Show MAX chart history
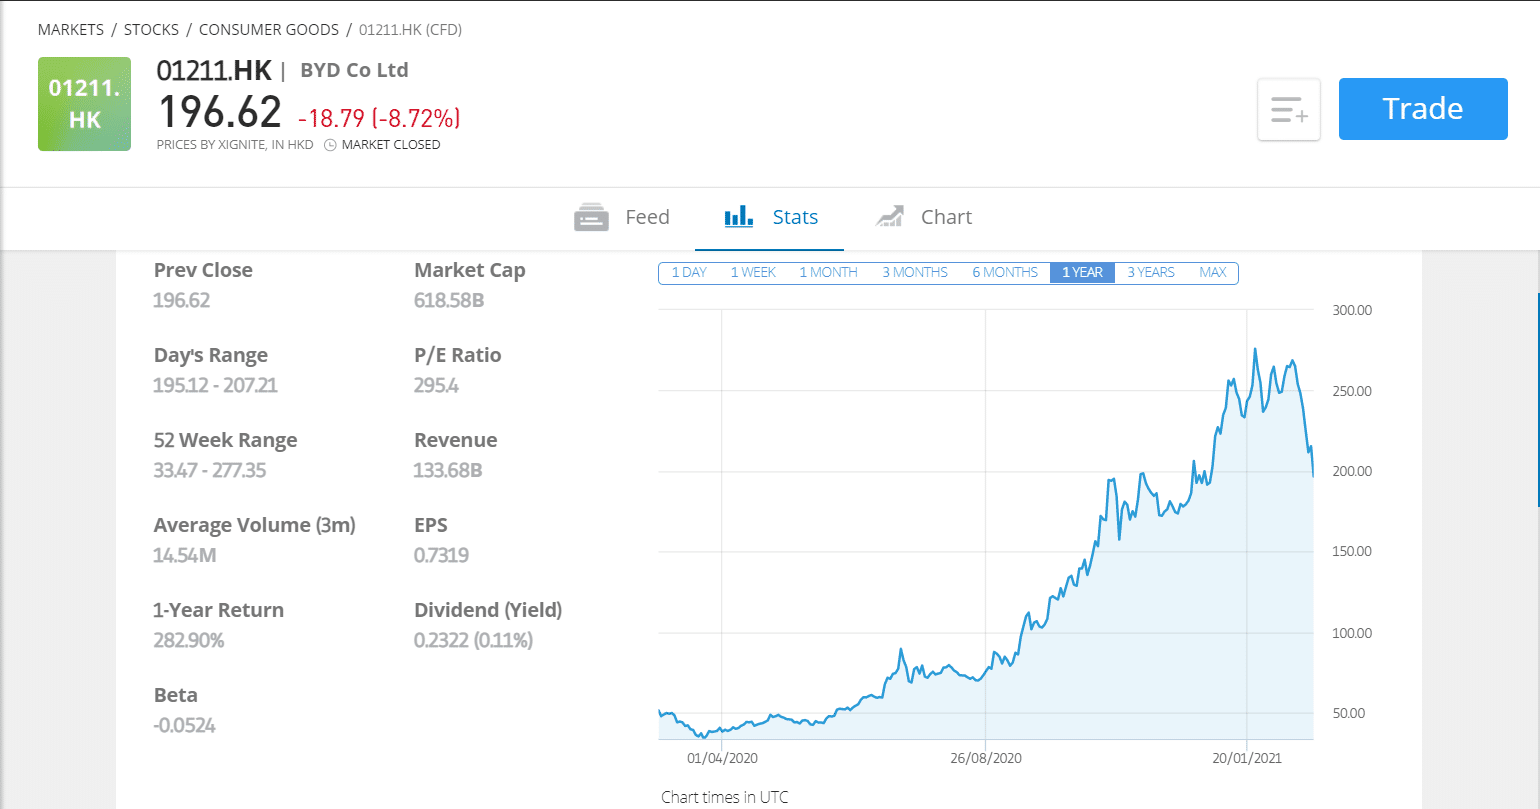 tap(1213, 271)
